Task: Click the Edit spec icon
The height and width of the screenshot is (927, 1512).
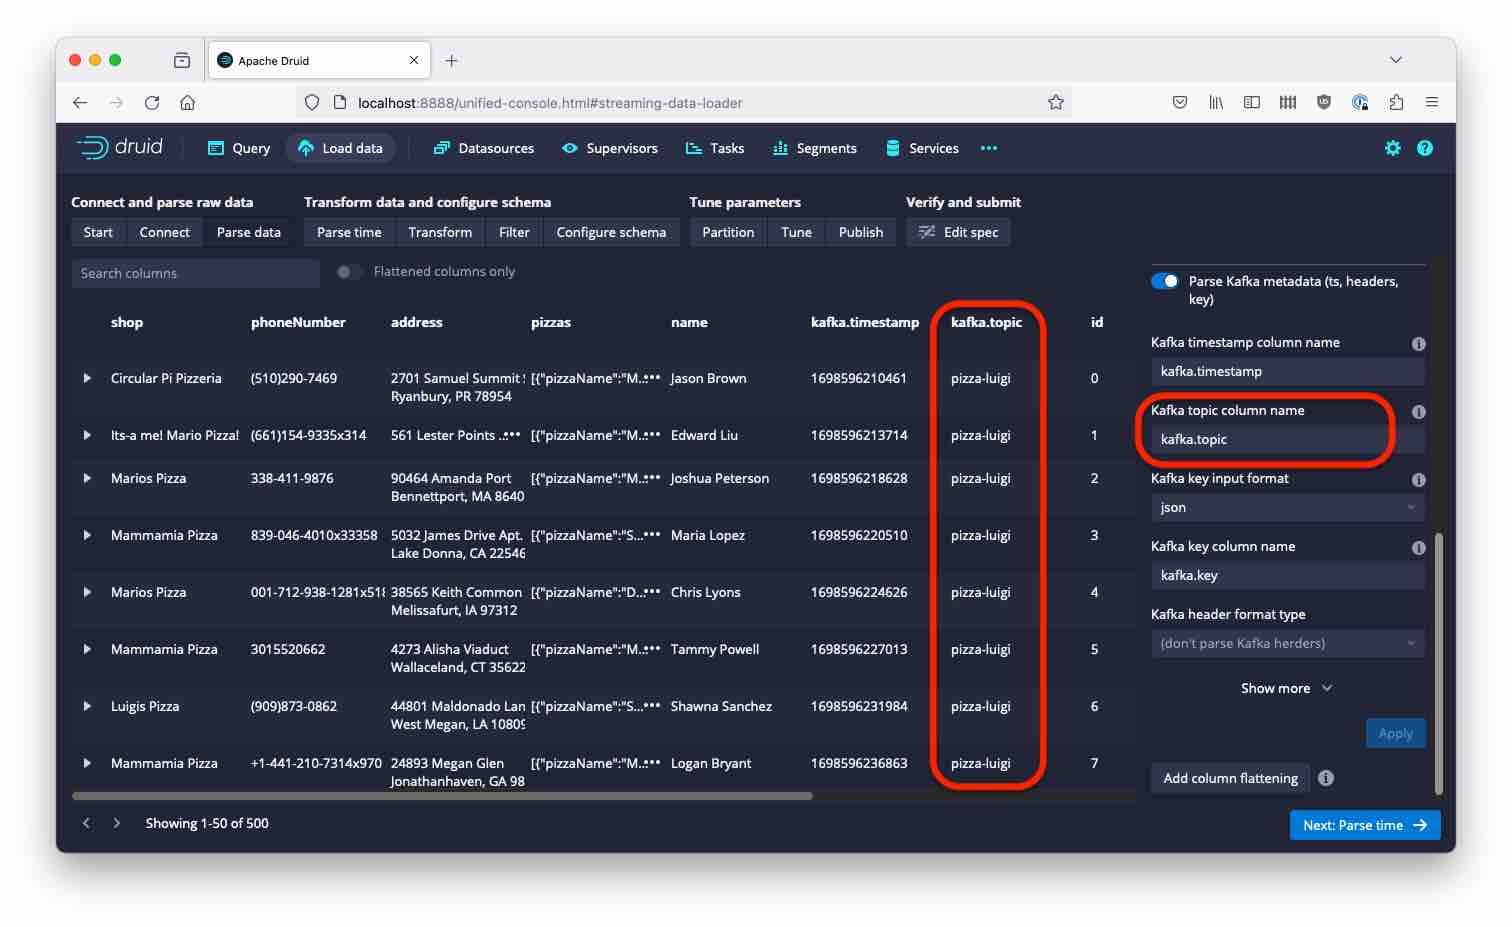Action: tap(926, 231)
